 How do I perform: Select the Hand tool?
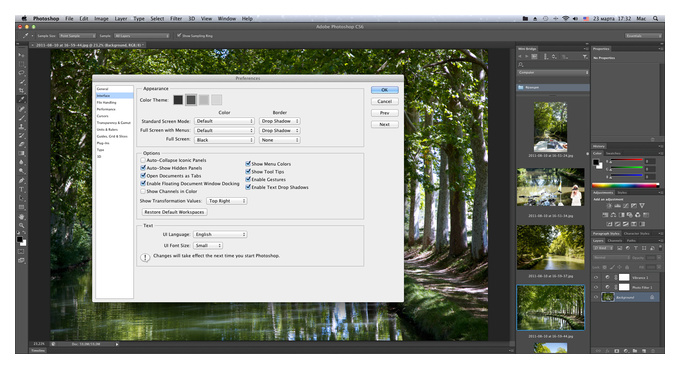pos(21,216)
